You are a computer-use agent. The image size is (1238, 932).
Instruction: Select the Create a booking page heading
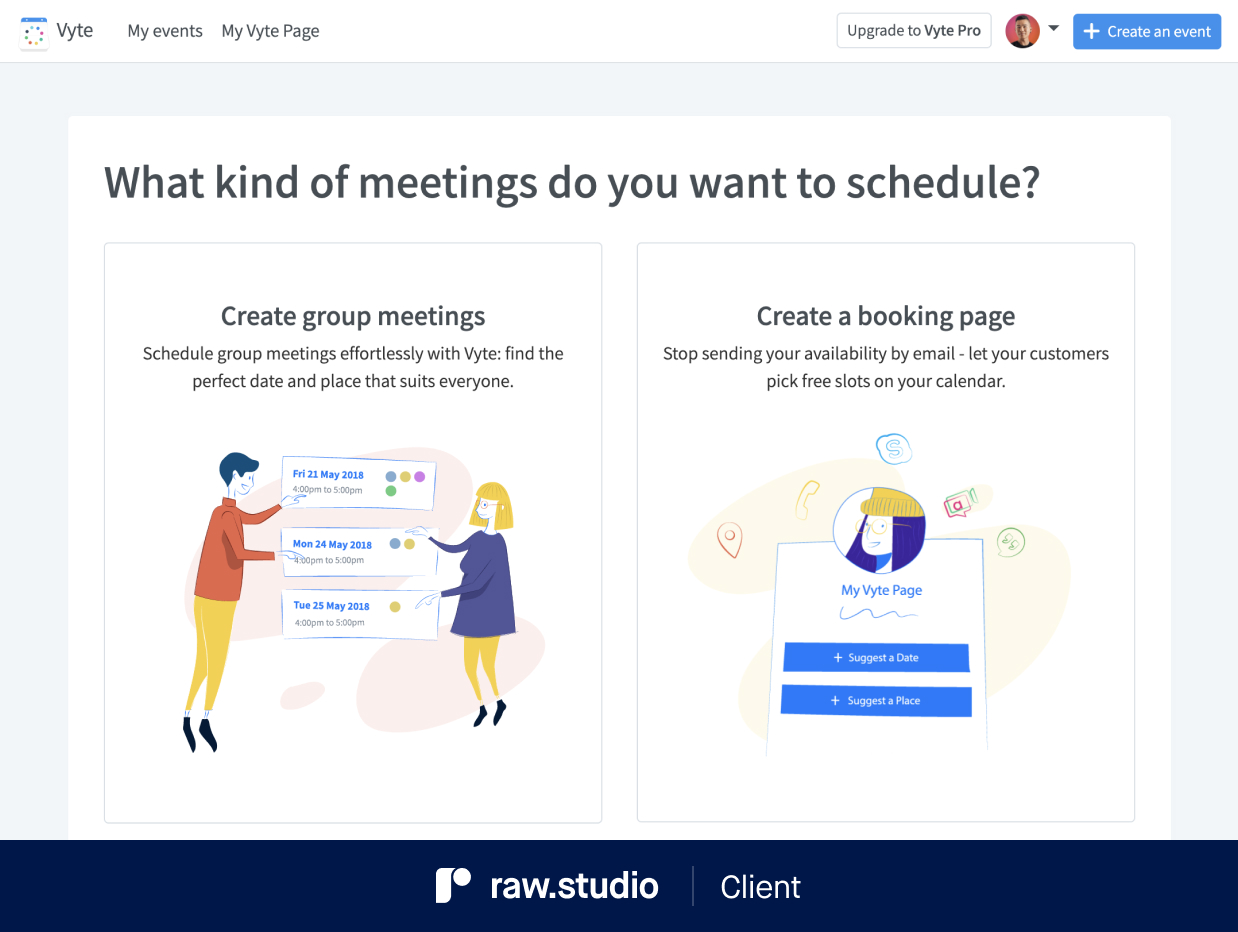[x=886, y=316]
